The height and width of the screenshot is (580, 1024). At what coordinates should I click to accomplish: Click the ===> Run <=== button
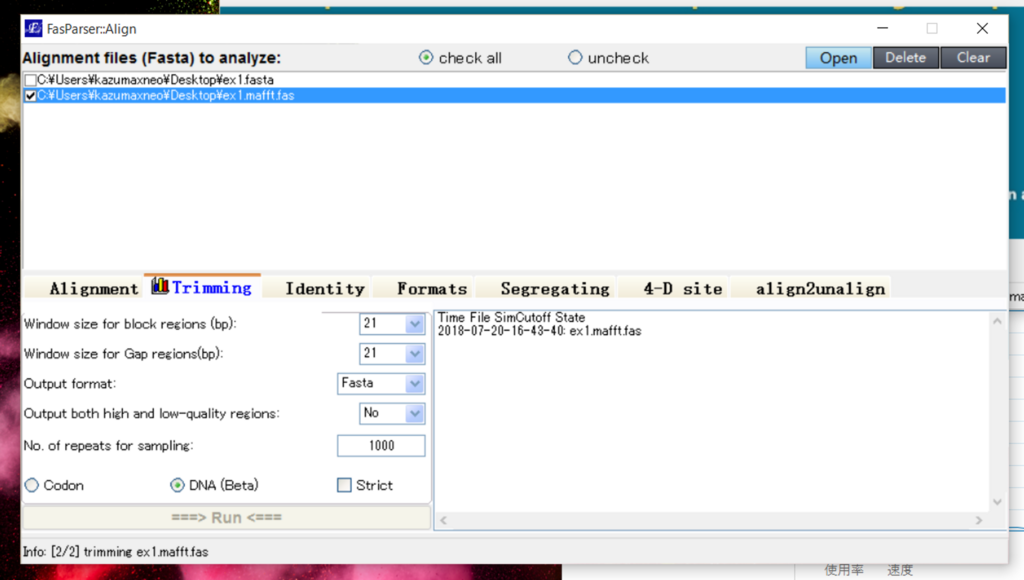(x=227, y=518)
